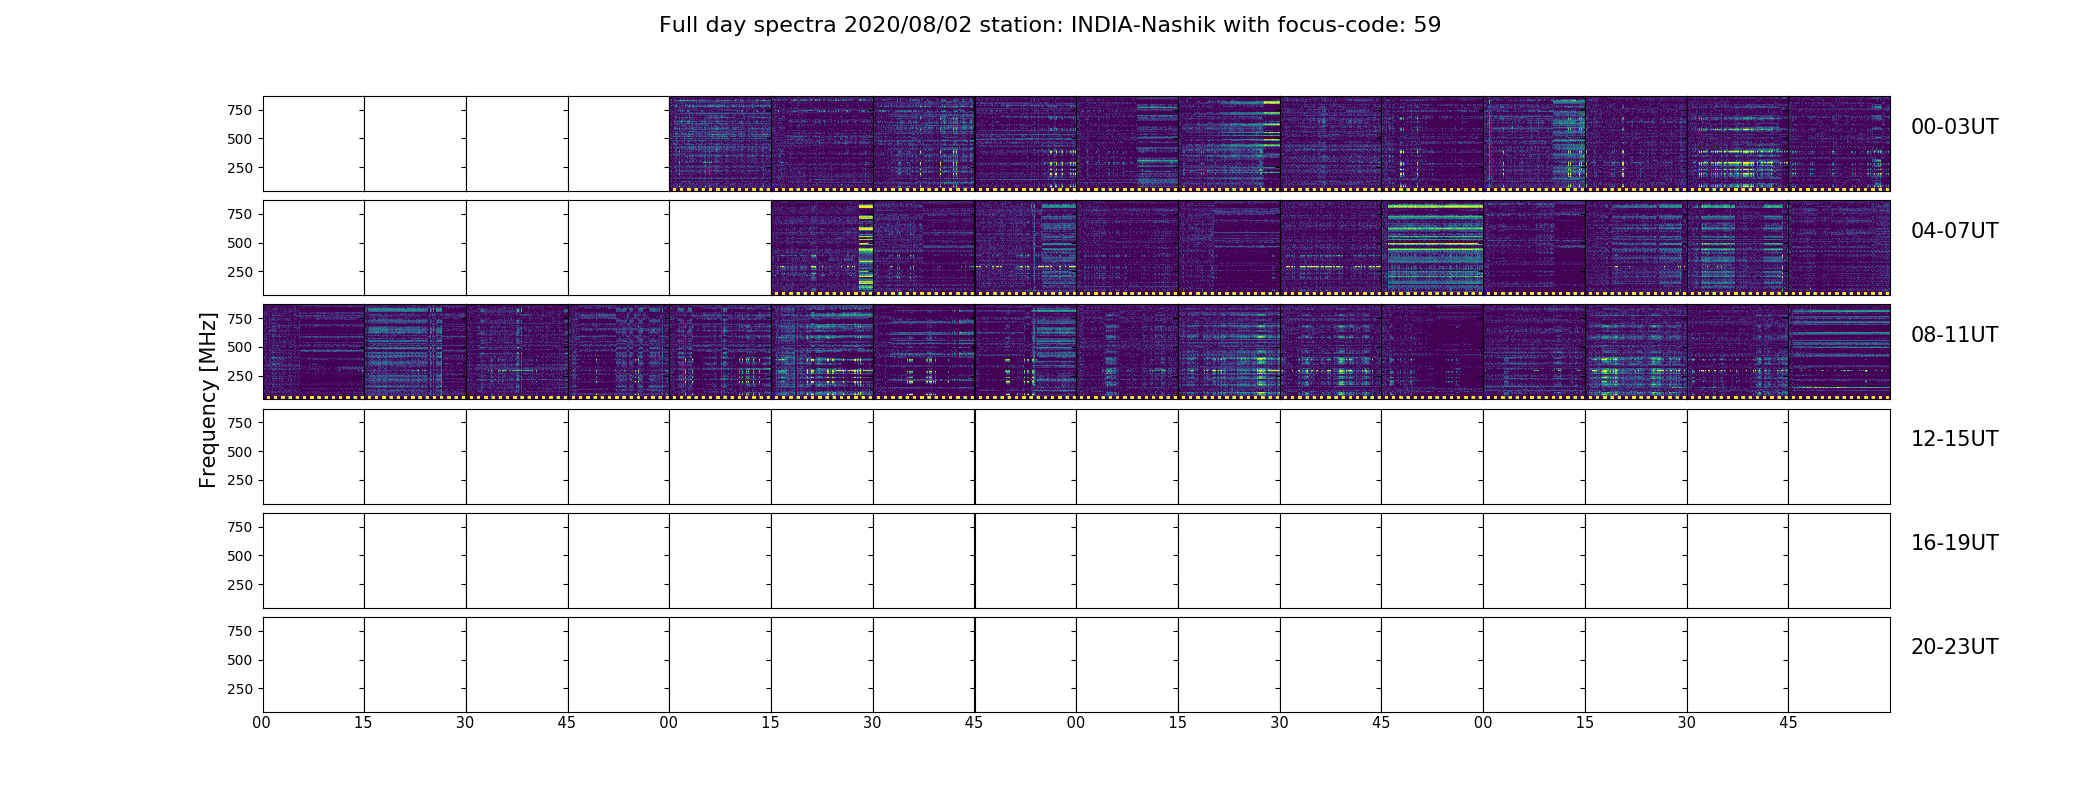The image size is (2100, 800).
Task: Select the 08-11UT row label
Action: pyautogui.click(x=1954, y=335)
